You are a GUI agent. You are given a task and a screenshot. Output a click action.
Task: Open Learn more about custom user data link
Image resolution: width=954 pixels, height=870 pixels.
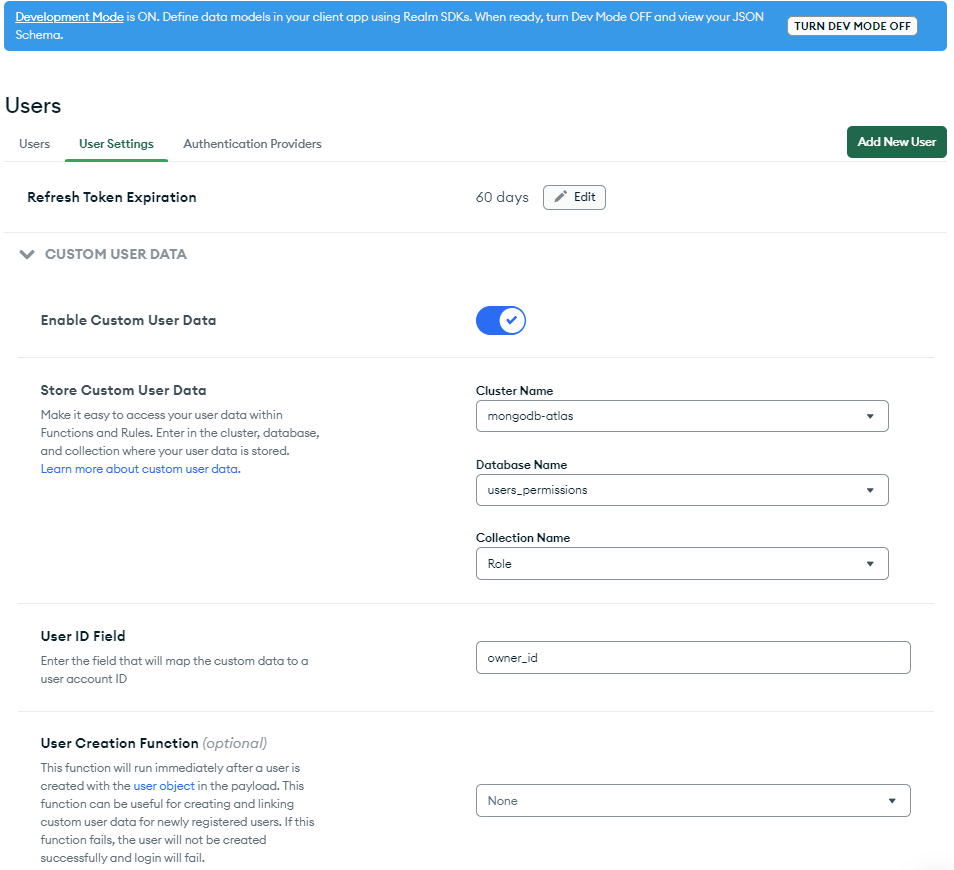coord(140,469)
